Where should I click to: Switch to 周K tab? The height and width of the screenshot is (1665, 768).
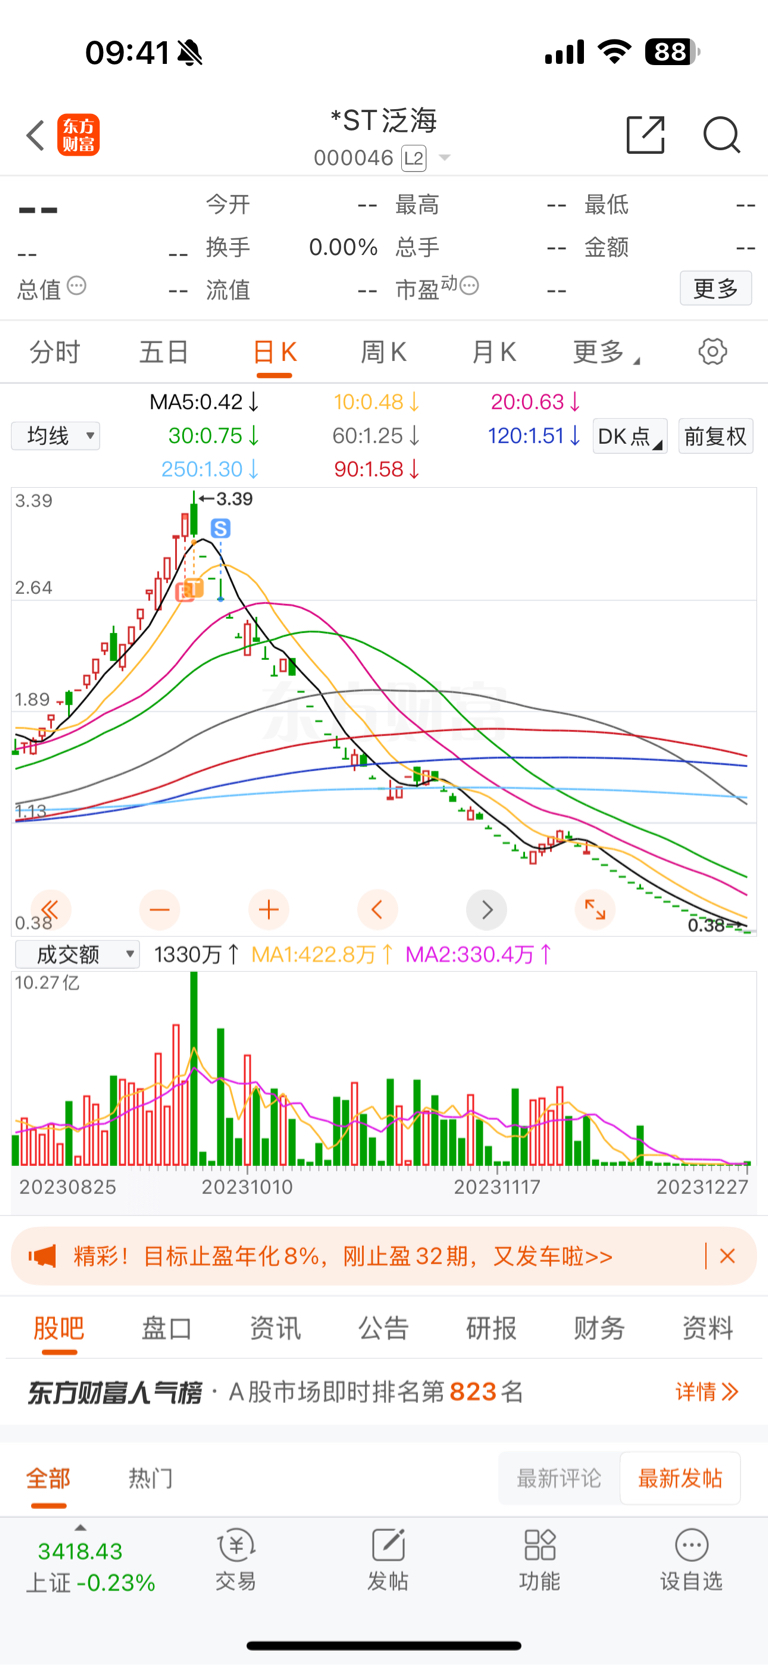[x=383, y=352]
